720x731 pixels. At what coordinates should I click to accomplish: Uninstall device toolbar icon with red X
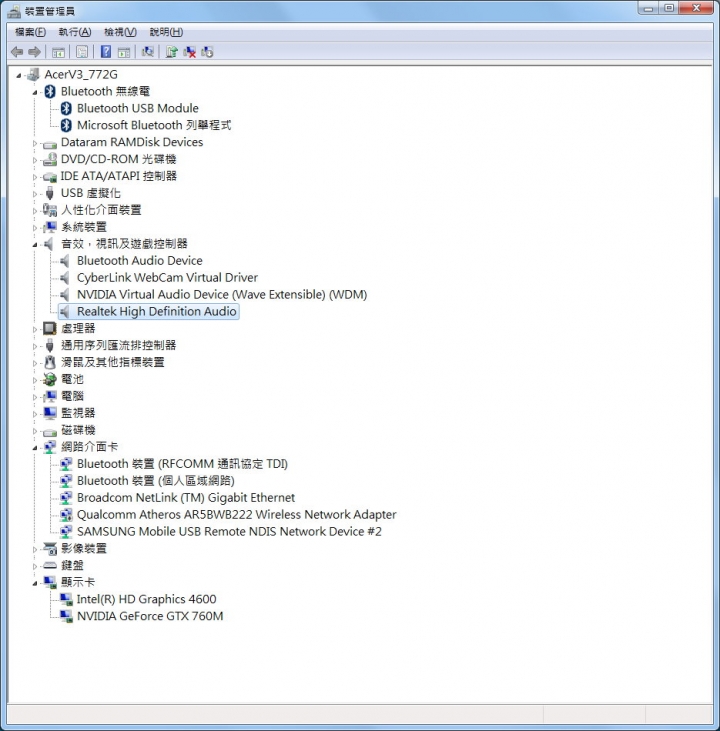coord(189,52)
